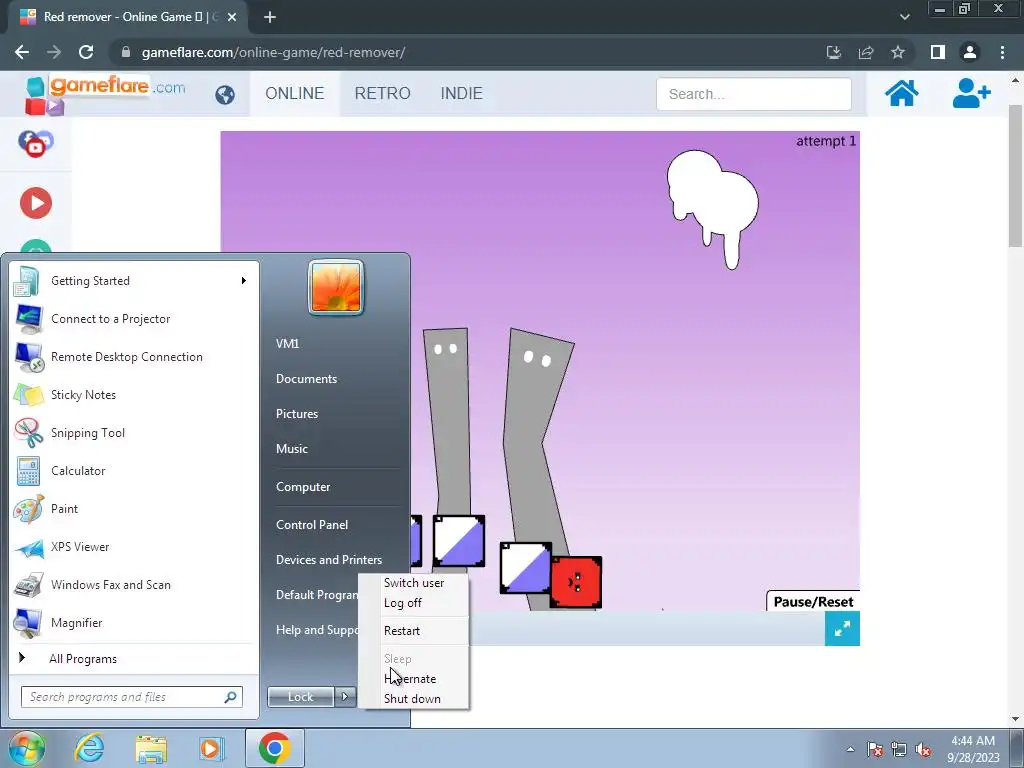
Task: Open File Explorer from taskbar
Action: click(x=151, y=748)
